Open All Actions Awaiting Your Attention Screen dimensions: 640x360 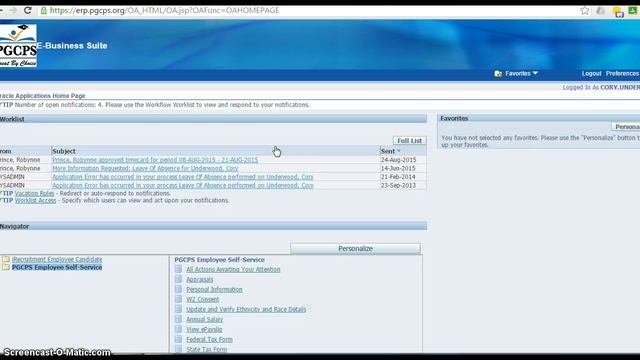click(x=233, y=269)
